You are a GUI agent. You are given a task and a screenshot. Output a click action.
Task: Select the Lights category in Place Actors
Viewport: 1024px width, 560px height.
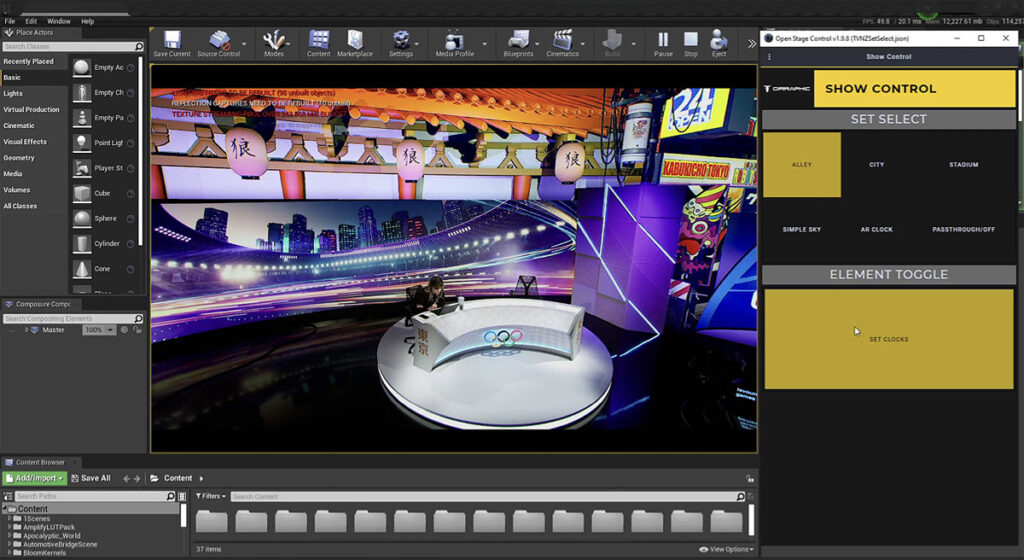pyautogui.click(x=14, y=93)
